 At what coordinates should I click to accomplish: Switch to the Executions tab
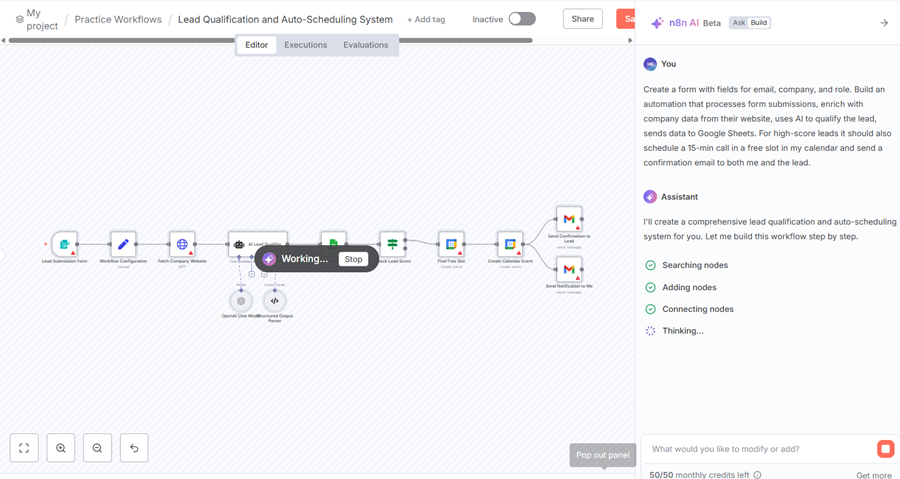coord(305,45)
